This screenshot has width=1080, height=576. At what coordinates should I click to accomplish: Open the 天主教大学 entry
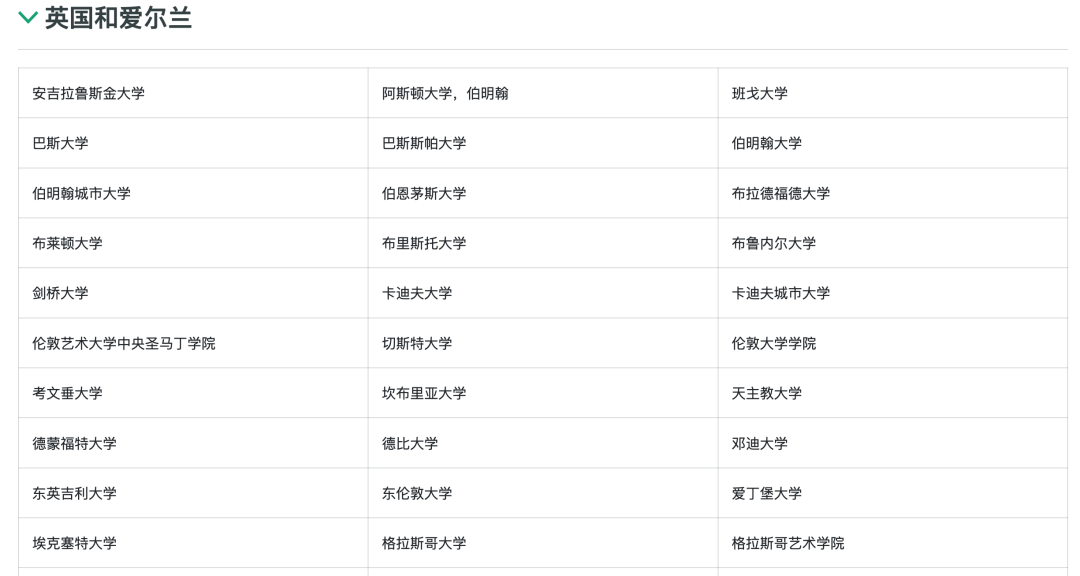point(767,393)
